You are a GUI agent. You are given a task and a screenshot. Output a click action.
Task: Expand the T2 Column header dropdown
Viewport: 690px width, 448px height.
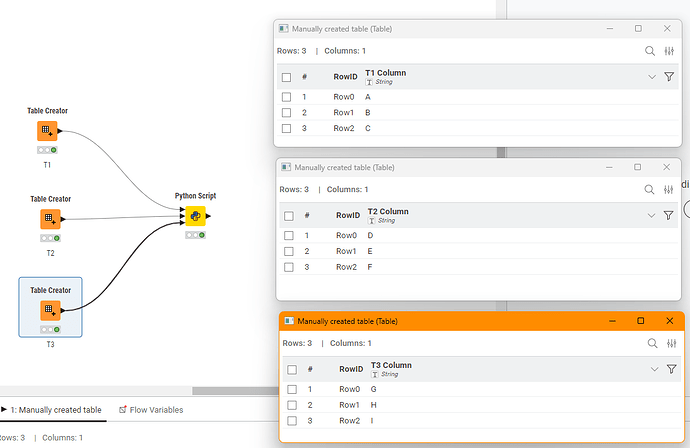(x=652, y=215)
